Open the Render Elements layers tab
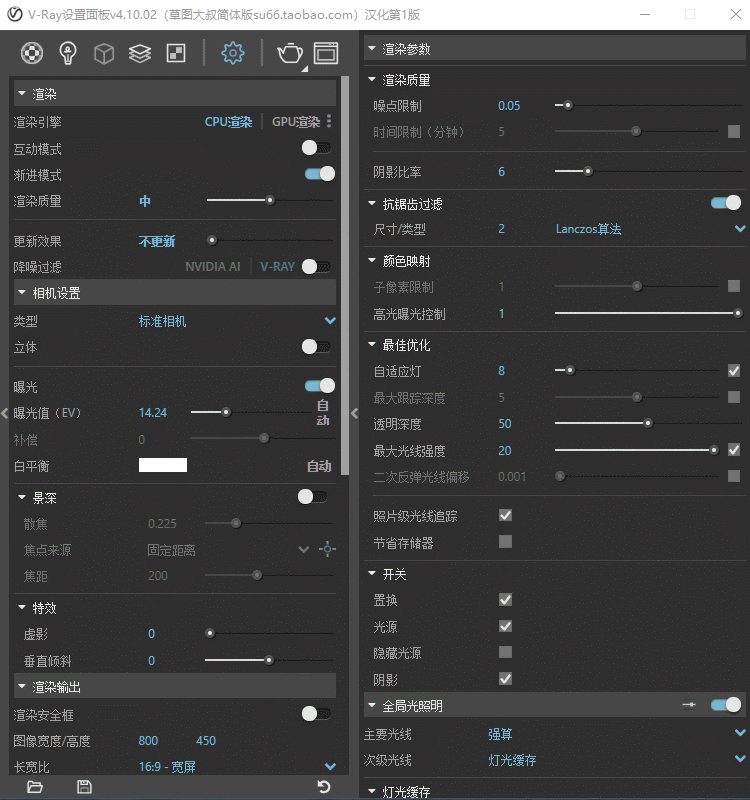This screenshot has width=750, height=800. pos(140,53)
